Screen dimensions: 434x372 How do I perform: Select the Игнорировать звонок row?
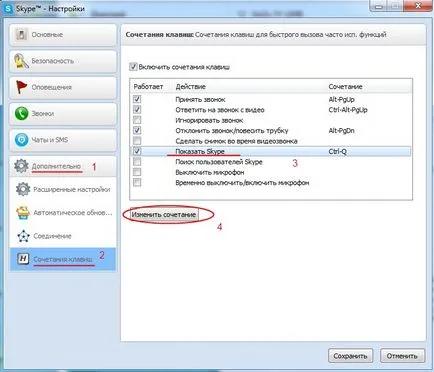point(271,120)
